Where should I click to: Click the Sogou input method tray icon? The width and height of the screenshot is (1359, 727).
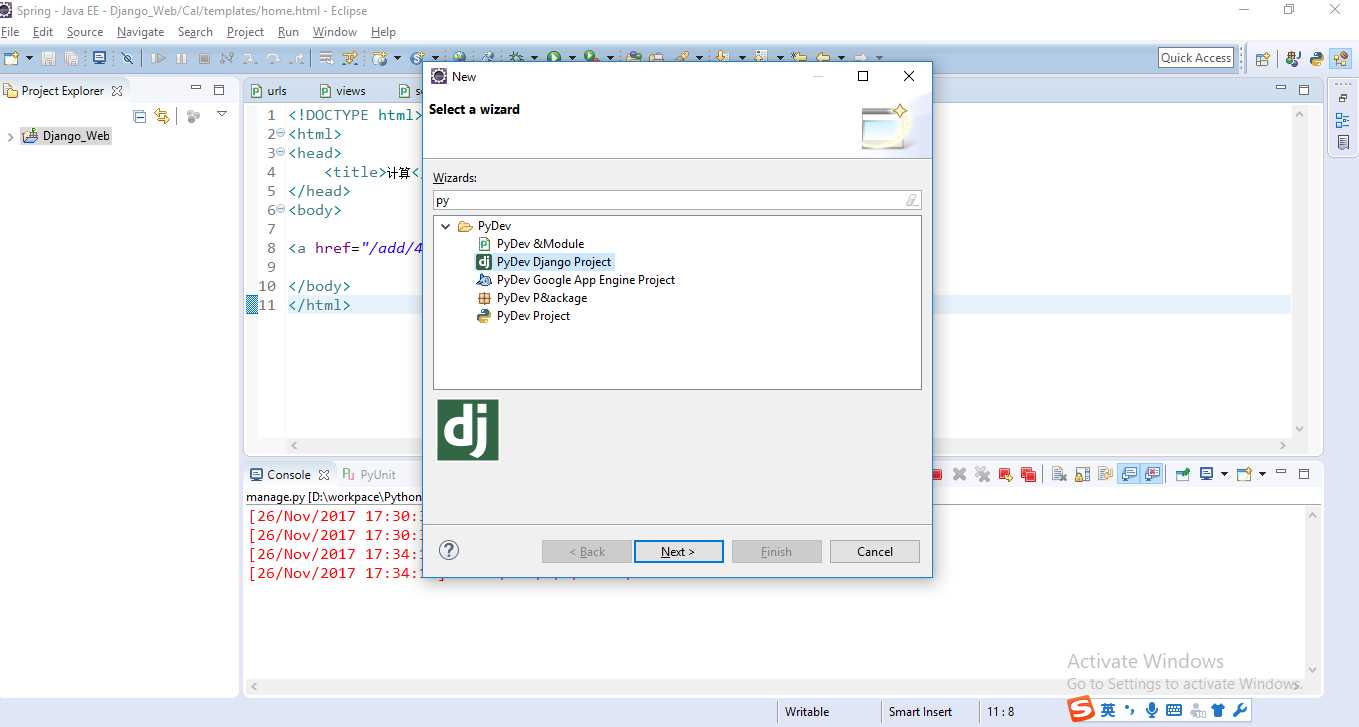pyautogui.click(x=1081, y=710)
